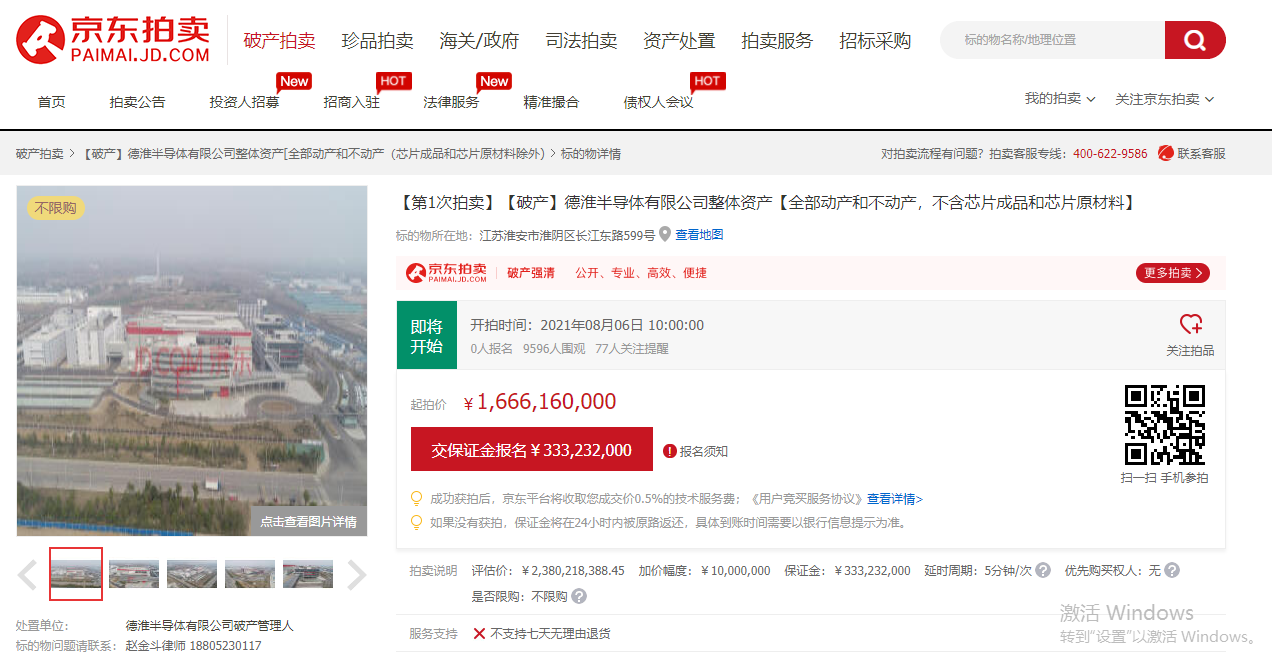This screenshot has width=1272, height=655.
Task: Click the contact 赵金斗律师 18805230117
Action: [x=193, y=645]
